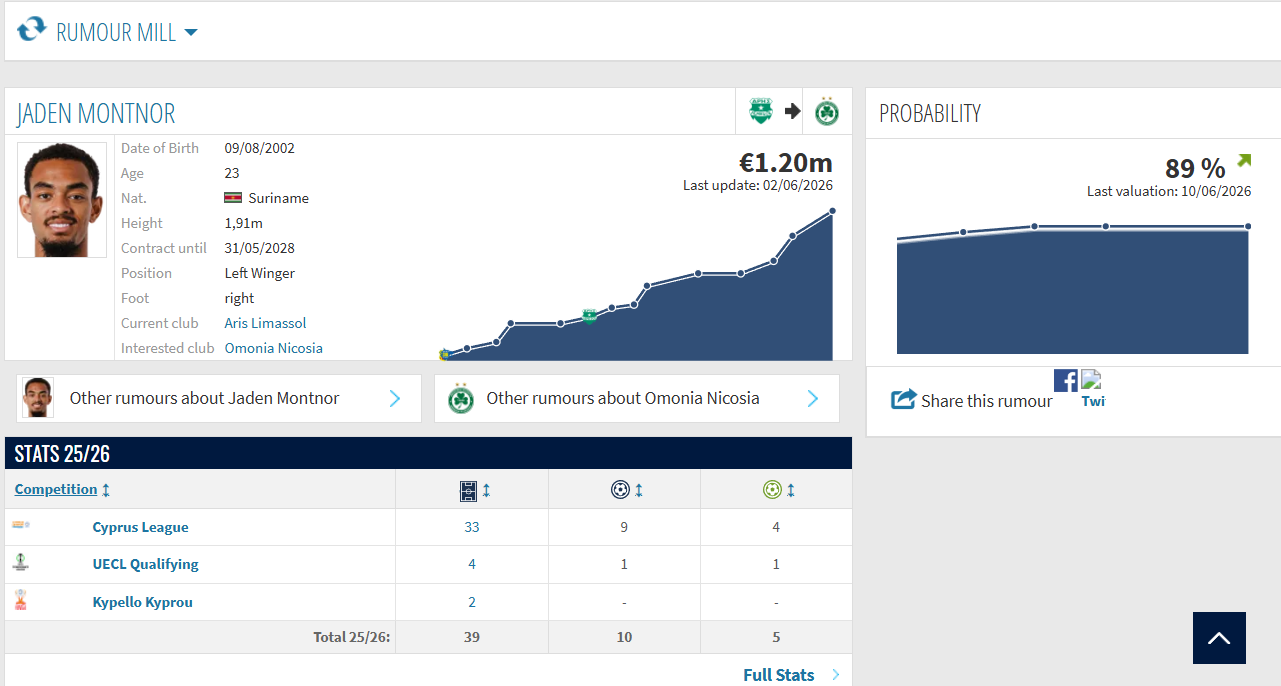Open the UECL Qualifying competition link
Screen dimensions: 1281x686
pos(146,564)
